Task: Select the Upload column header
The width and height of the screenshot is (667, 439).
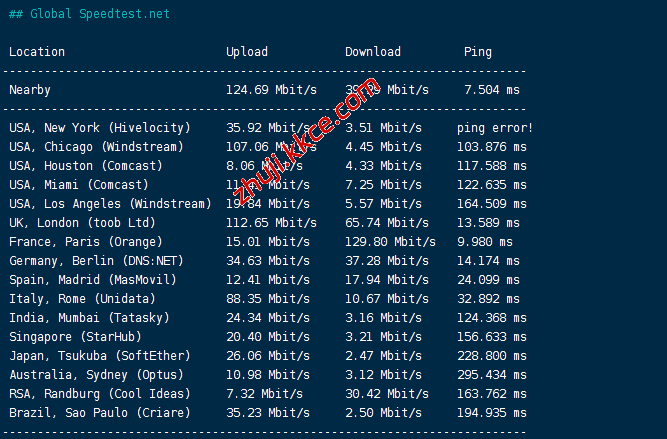Action: click(246, 52)
